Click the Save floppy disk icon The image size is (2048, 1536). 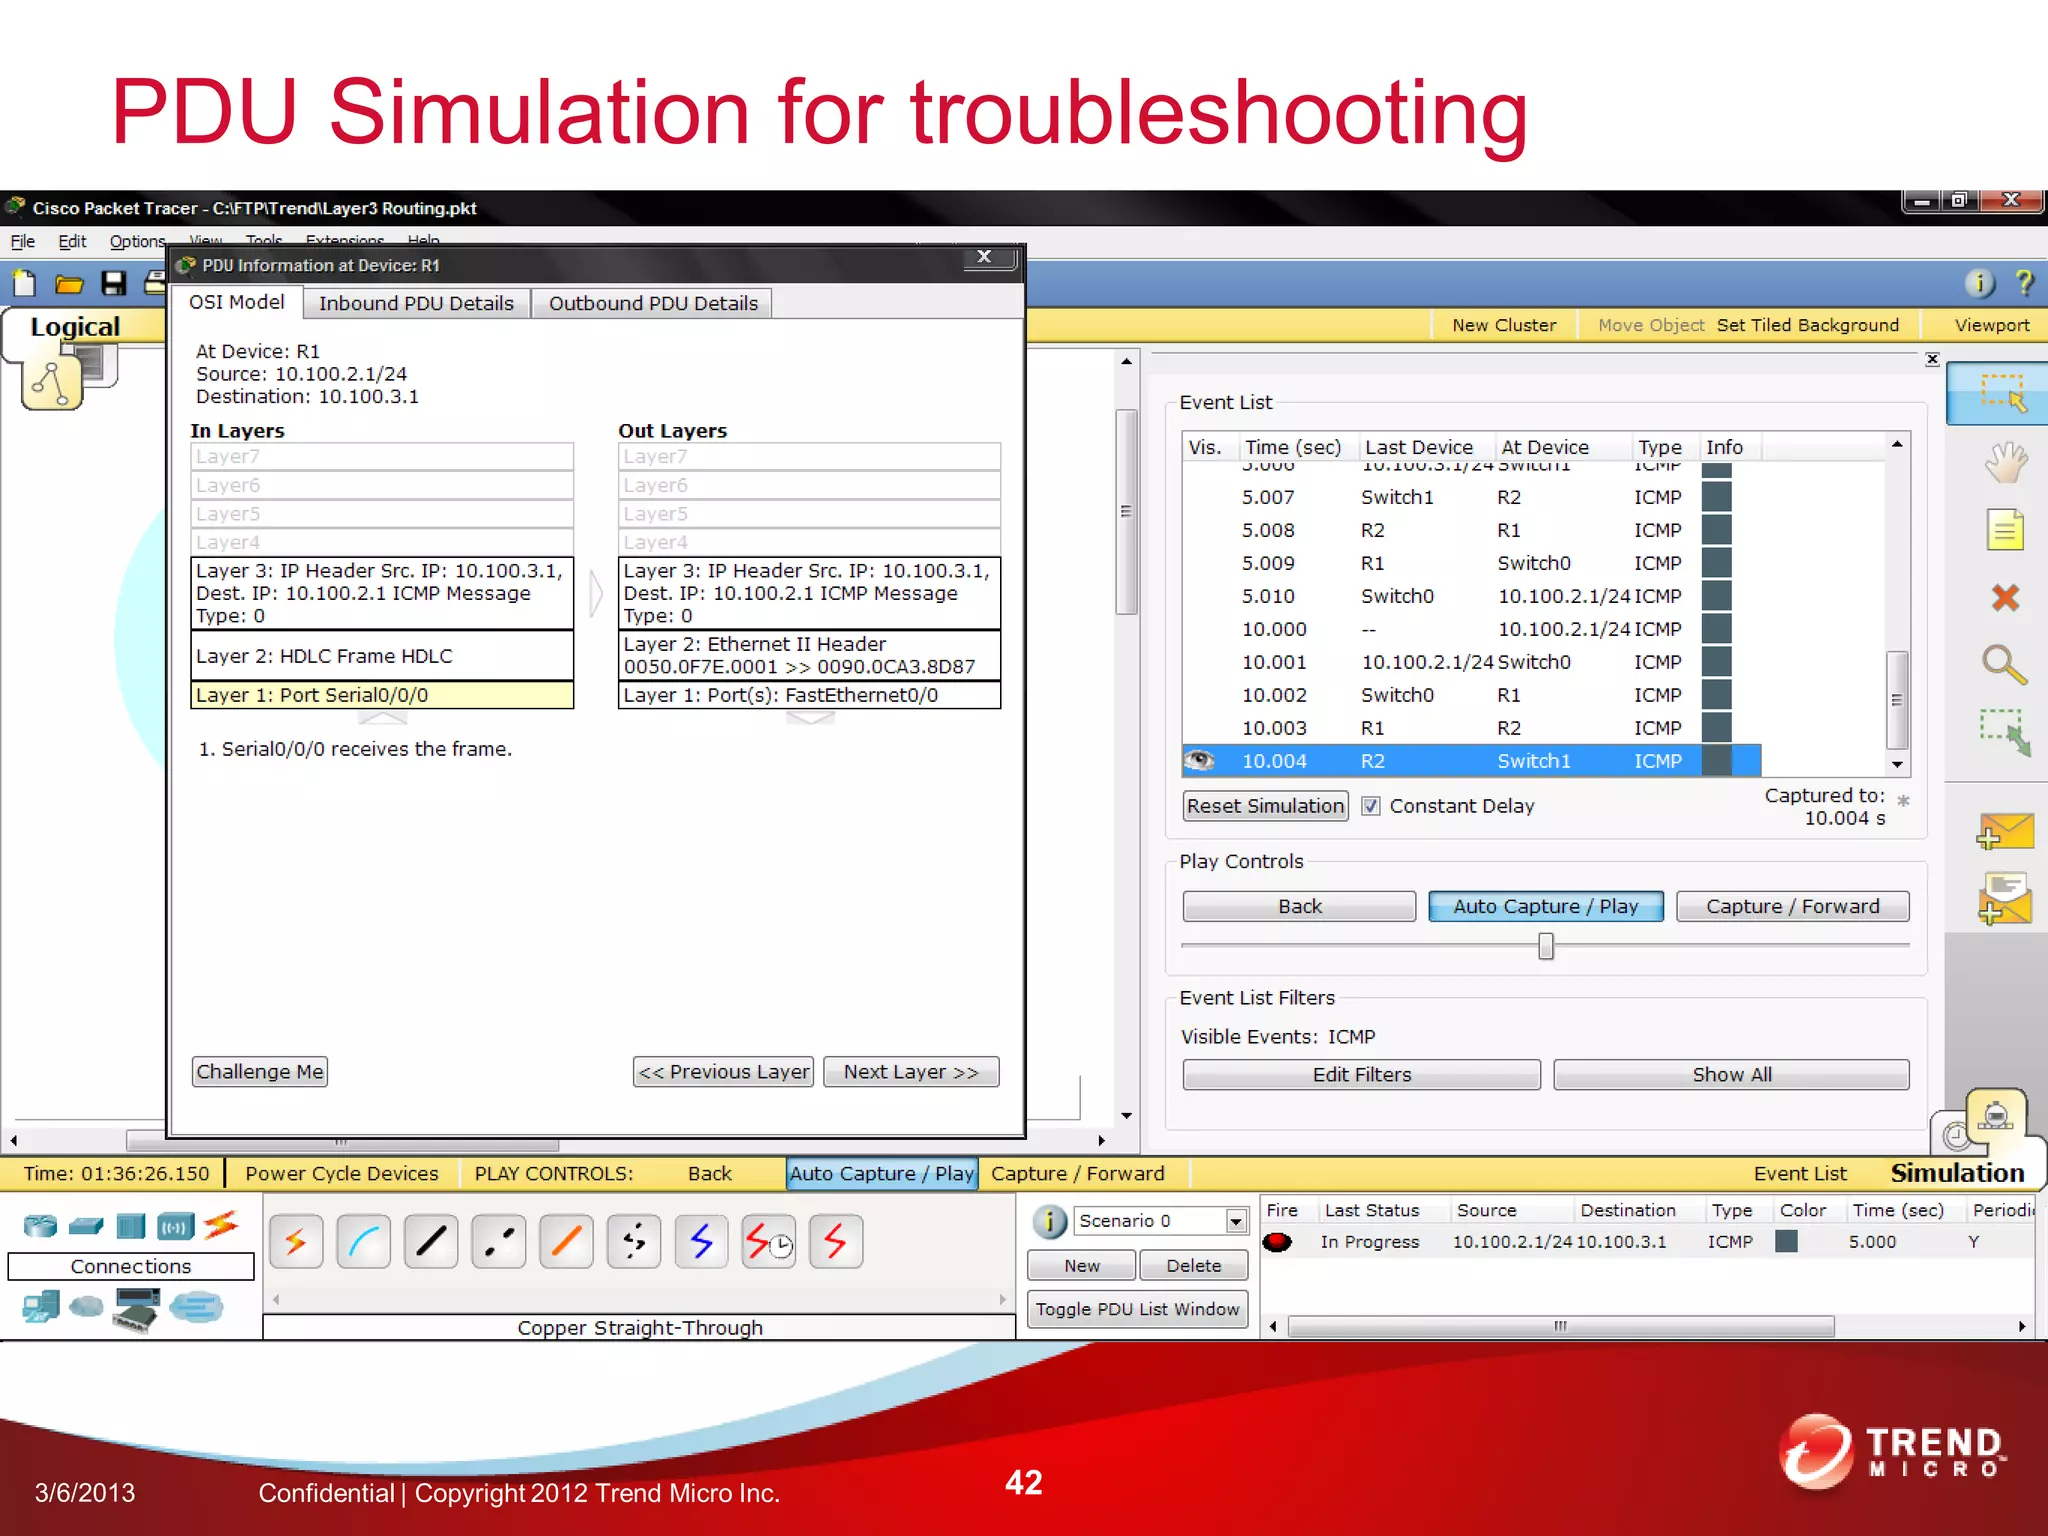(114, 284)
